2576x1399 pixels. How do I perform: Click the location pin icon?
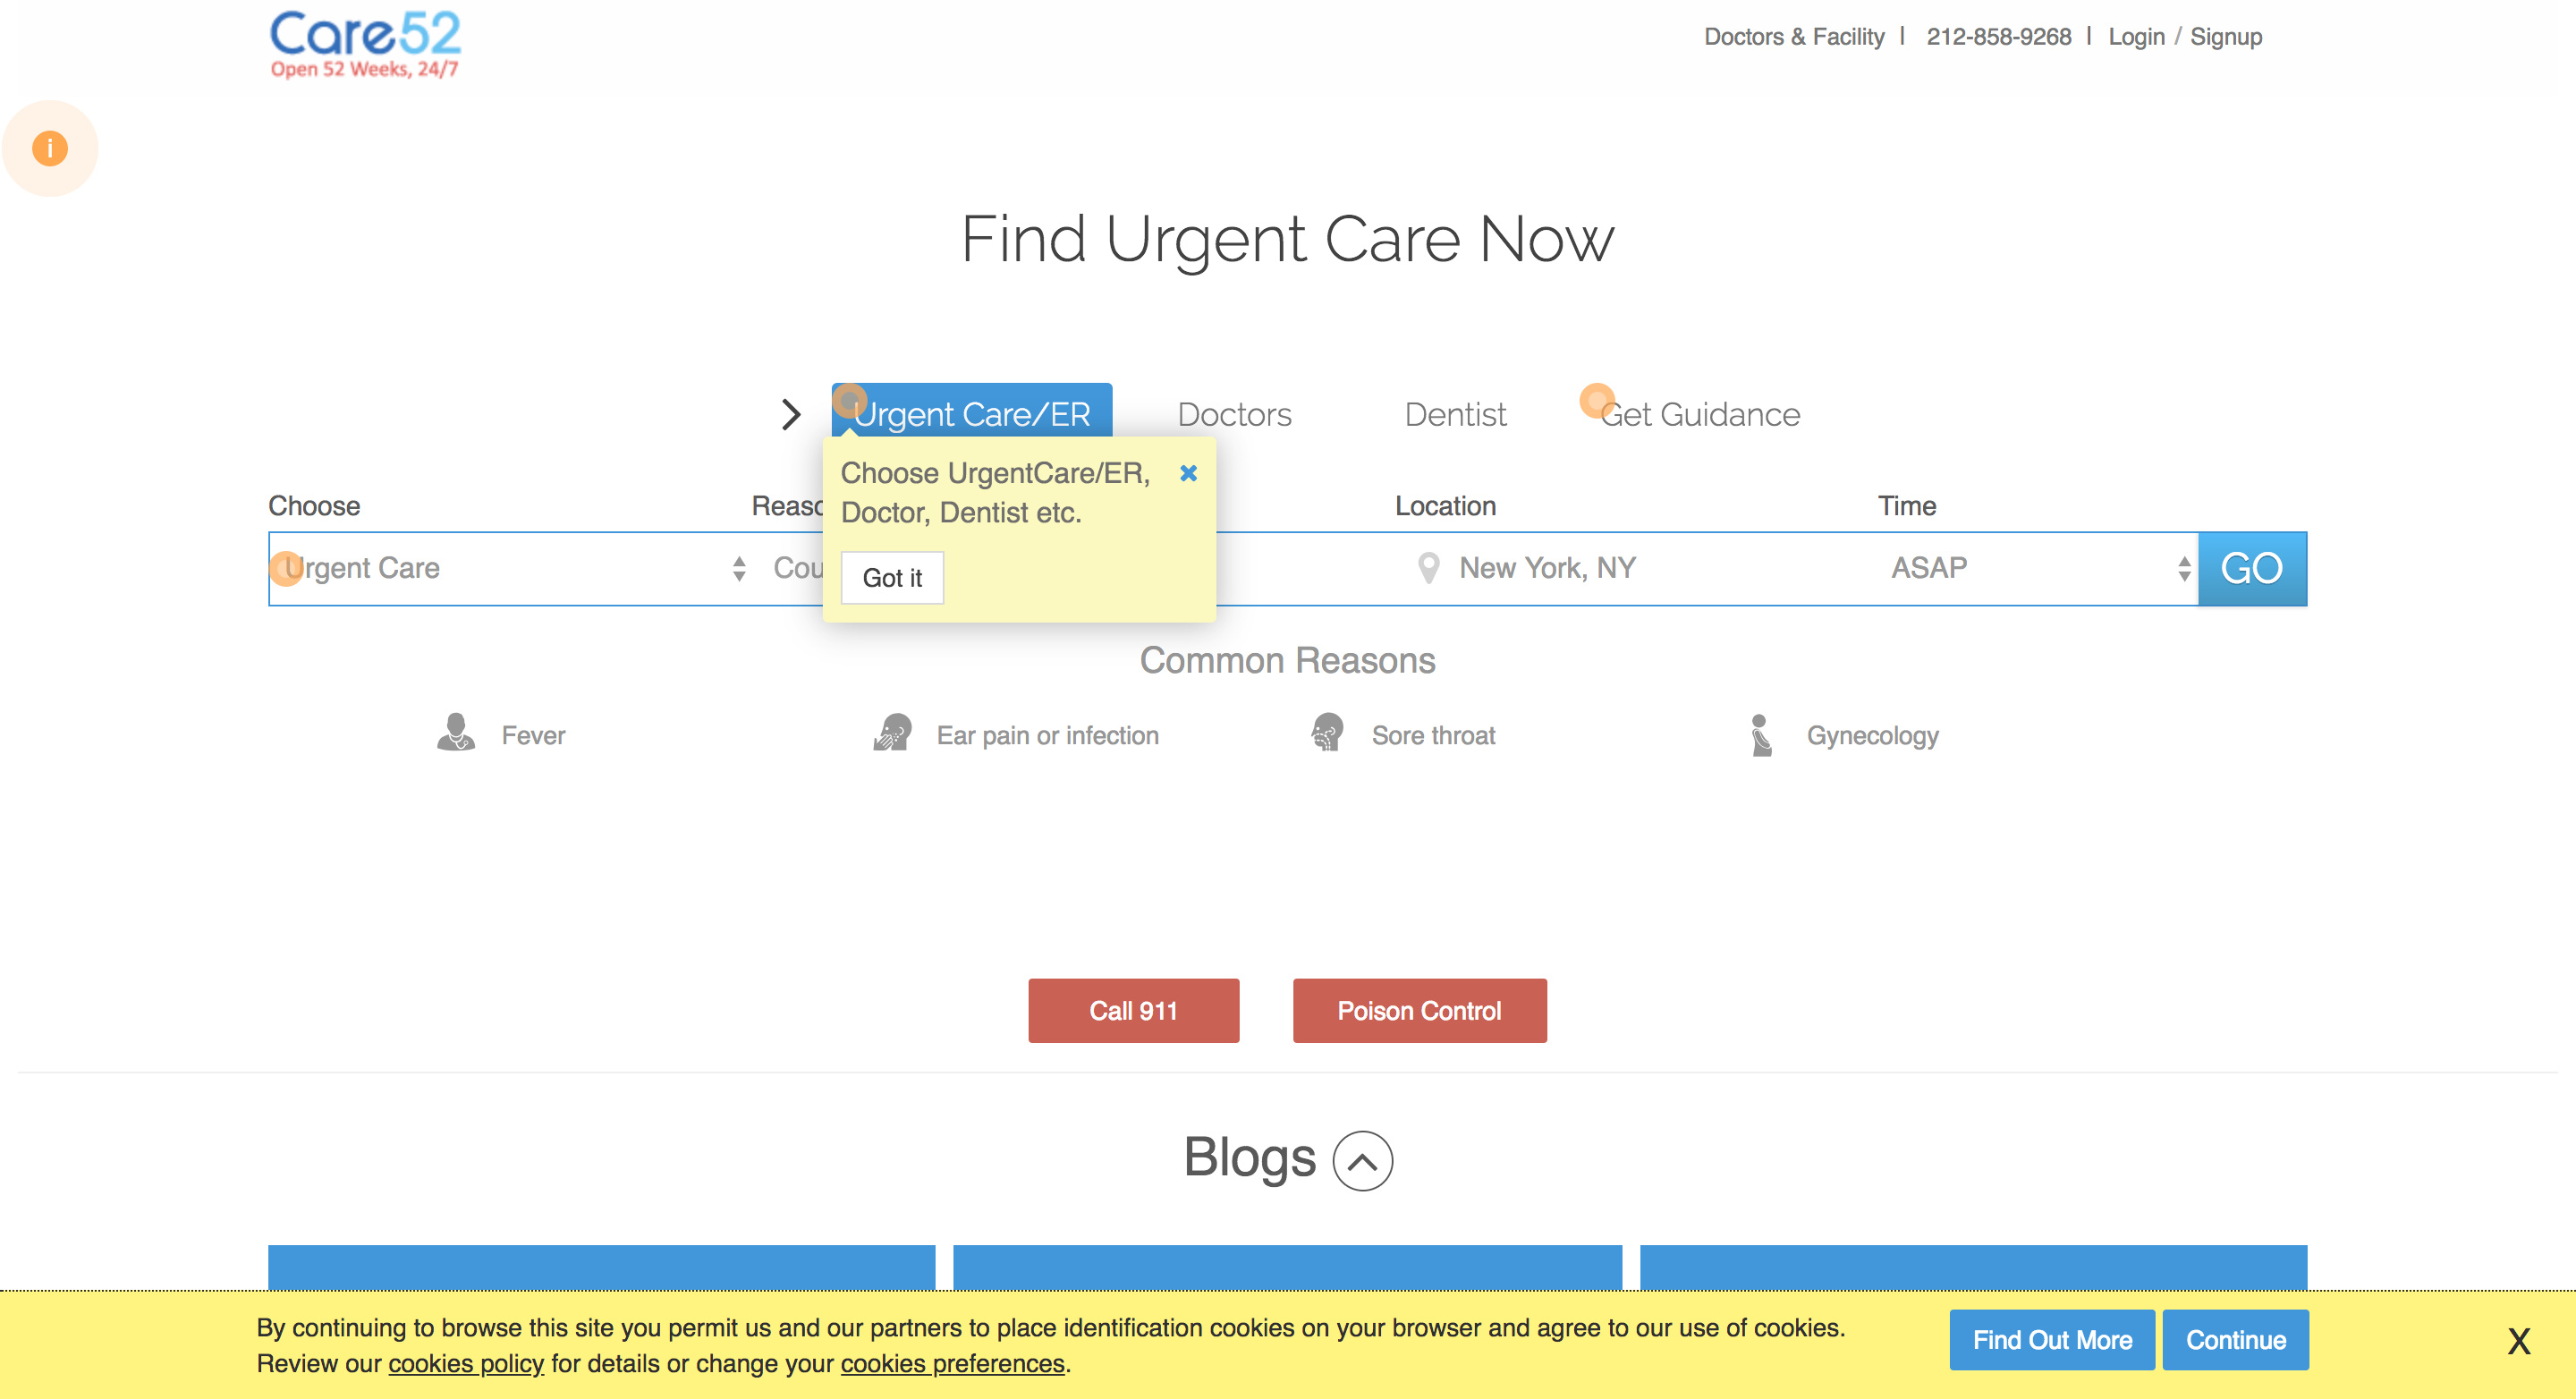click(1428, 568)
